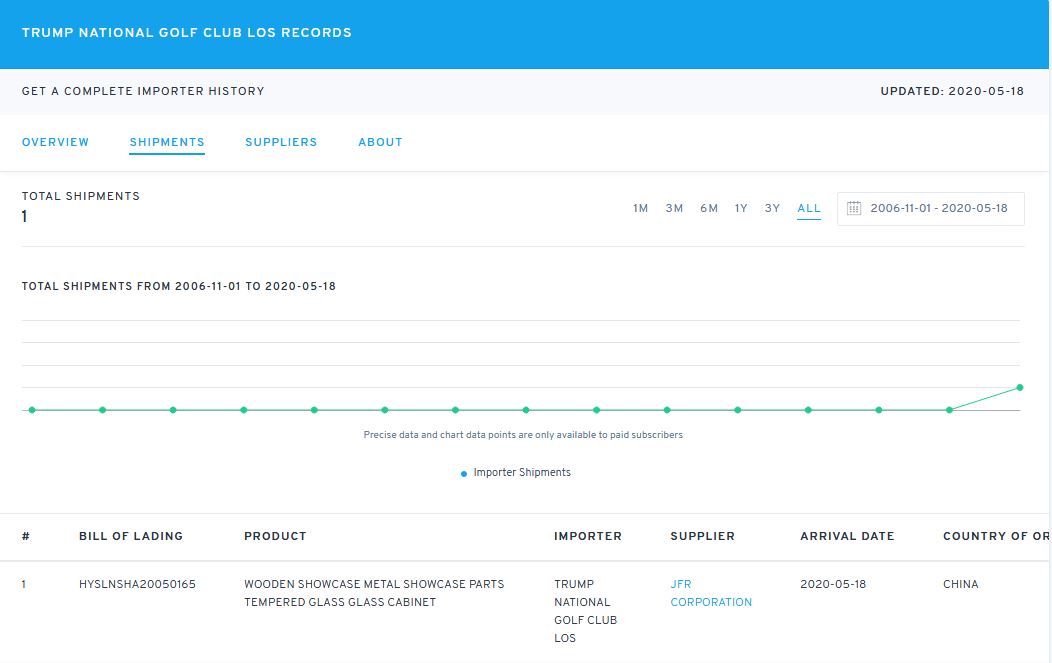Select the 6M time range
Viewport: 1052px width, 663px height.
709,208
